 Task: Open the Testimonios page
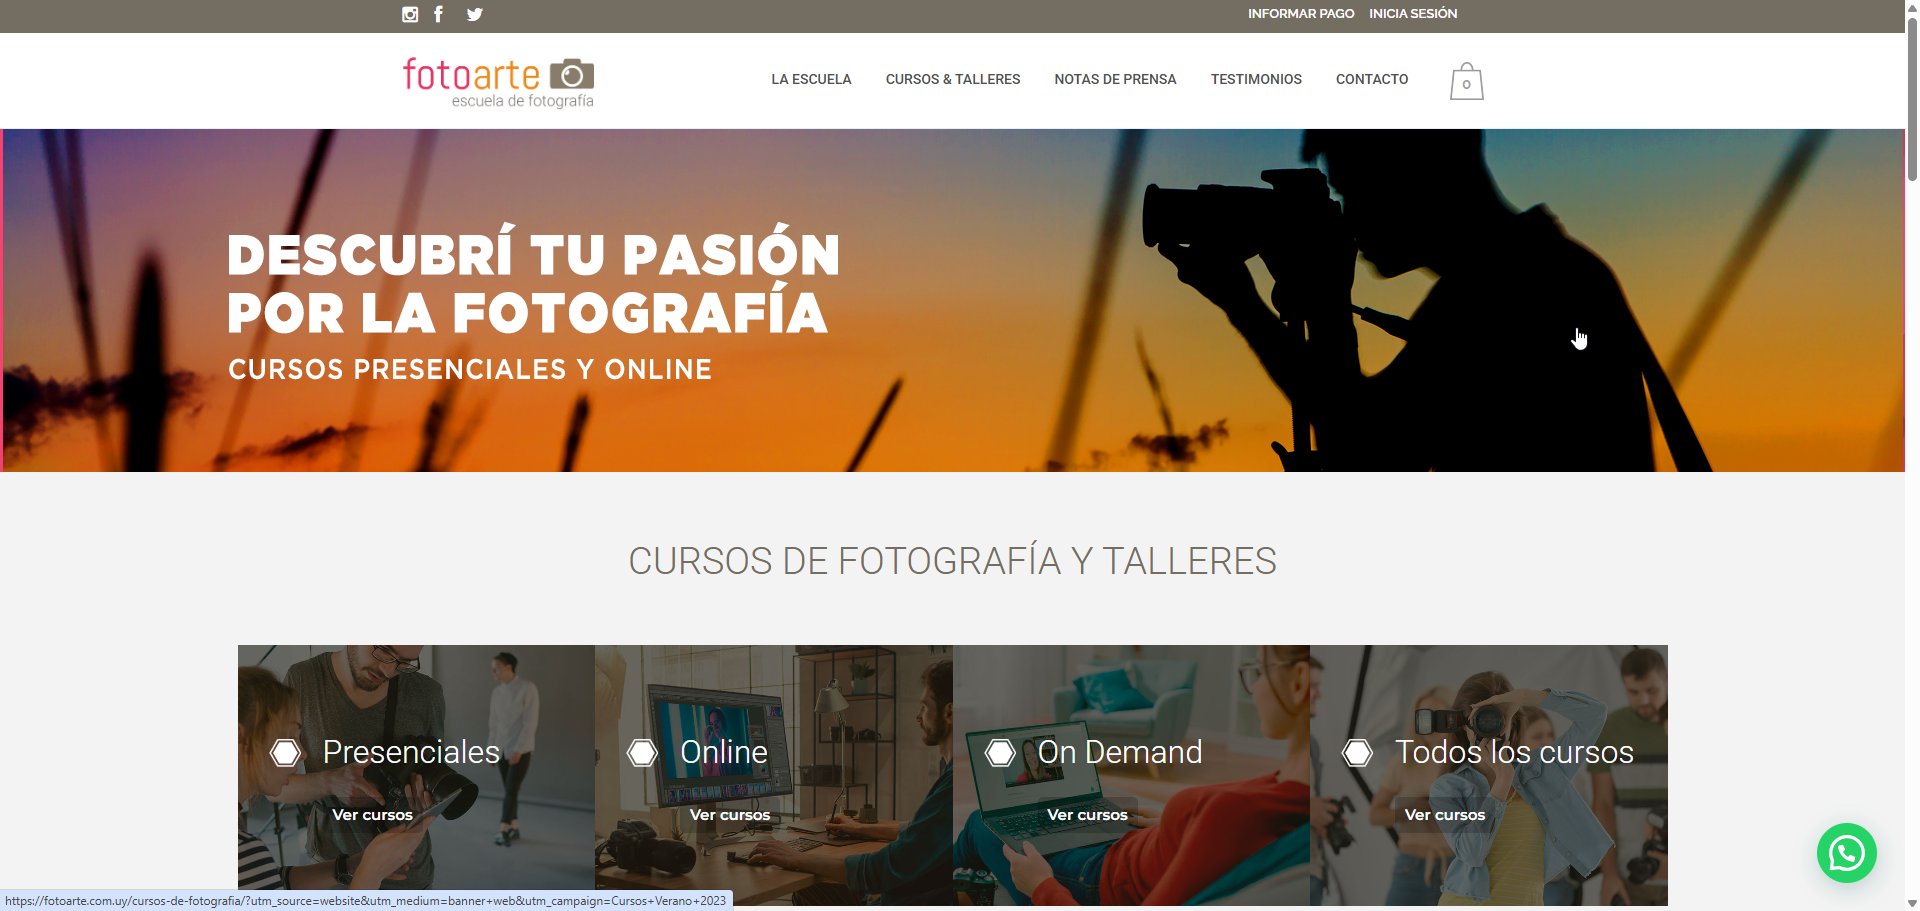[1256, 79]
